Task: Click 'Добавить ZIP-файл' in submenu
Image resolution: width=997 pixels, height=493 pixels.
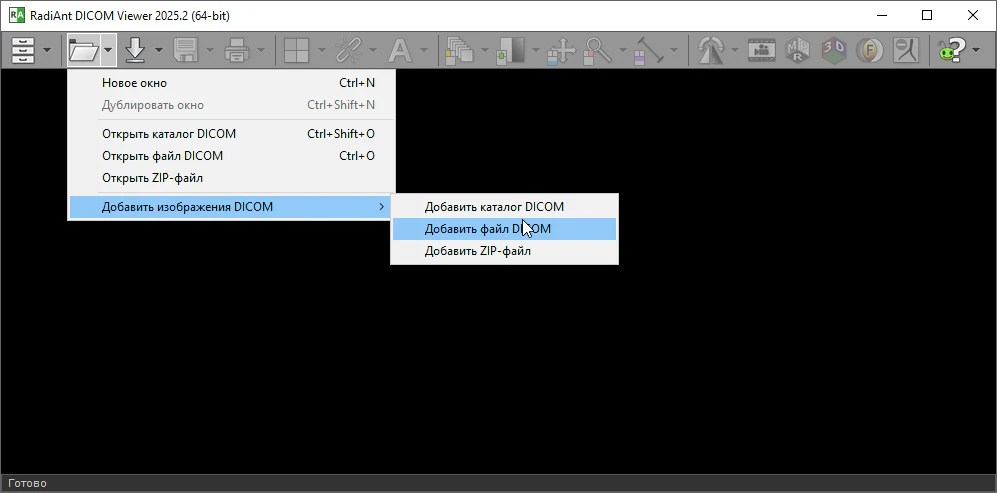Action: (x=477, y=251)
